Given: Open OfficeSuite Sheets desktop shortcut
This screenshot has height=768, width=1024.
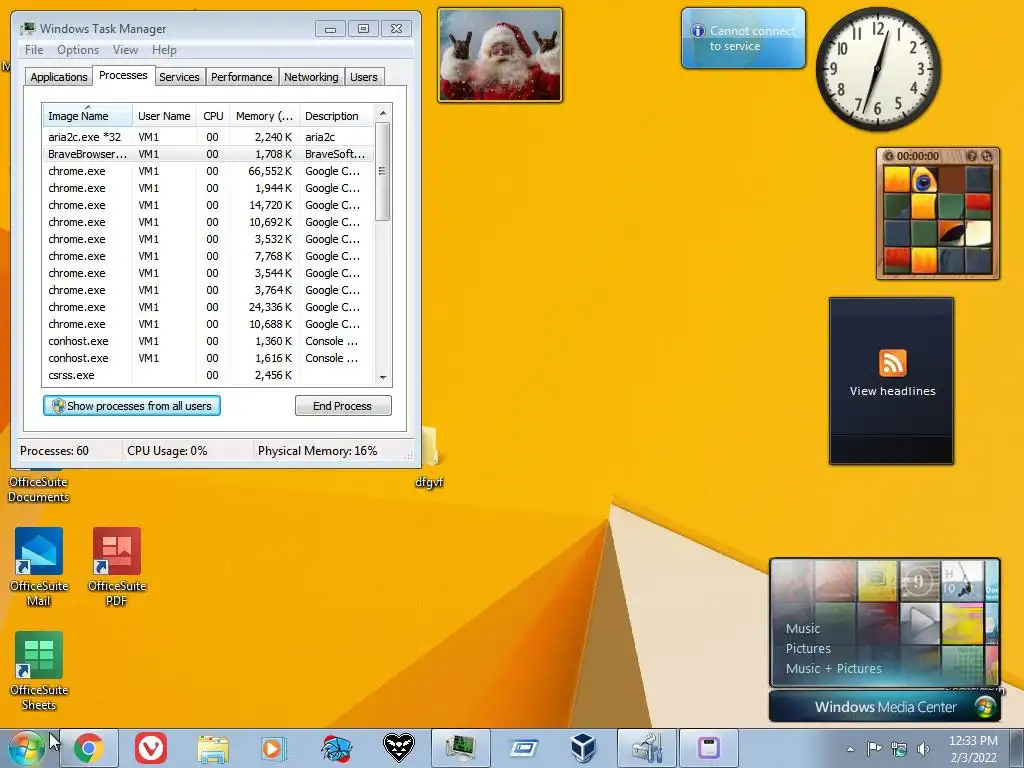Looking at the screenshot, I should click(39, 671).
